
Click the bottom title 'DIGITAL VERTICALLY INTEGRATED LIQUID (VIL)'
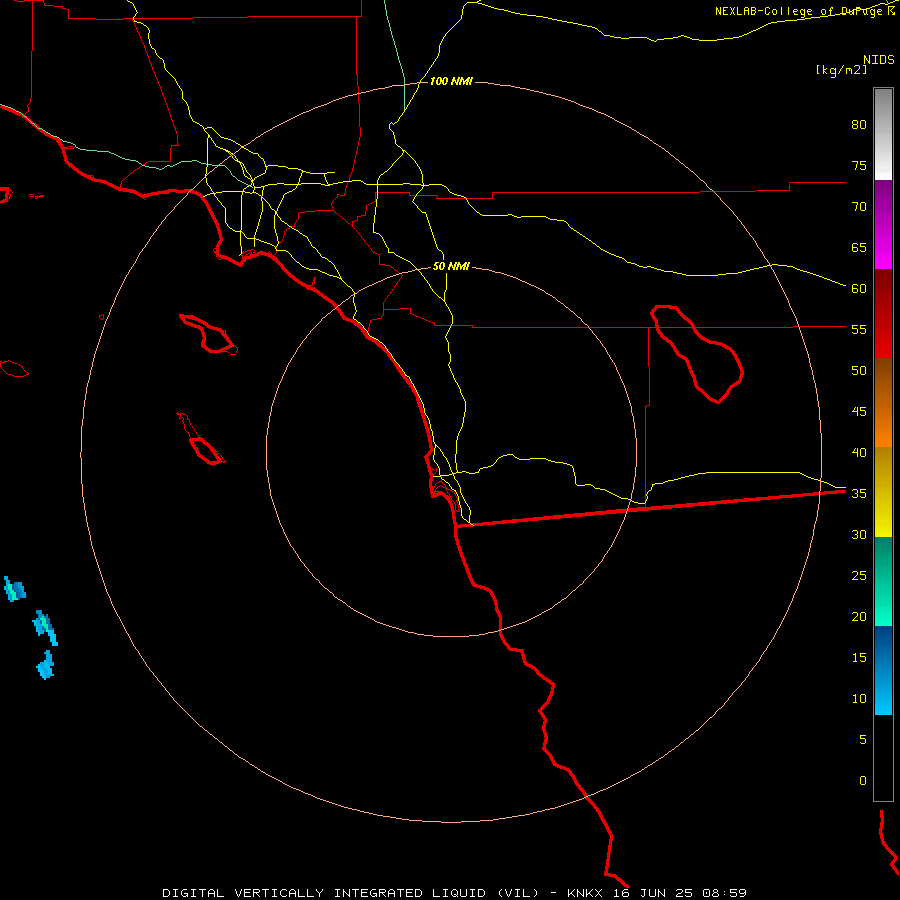coord(350,893)
